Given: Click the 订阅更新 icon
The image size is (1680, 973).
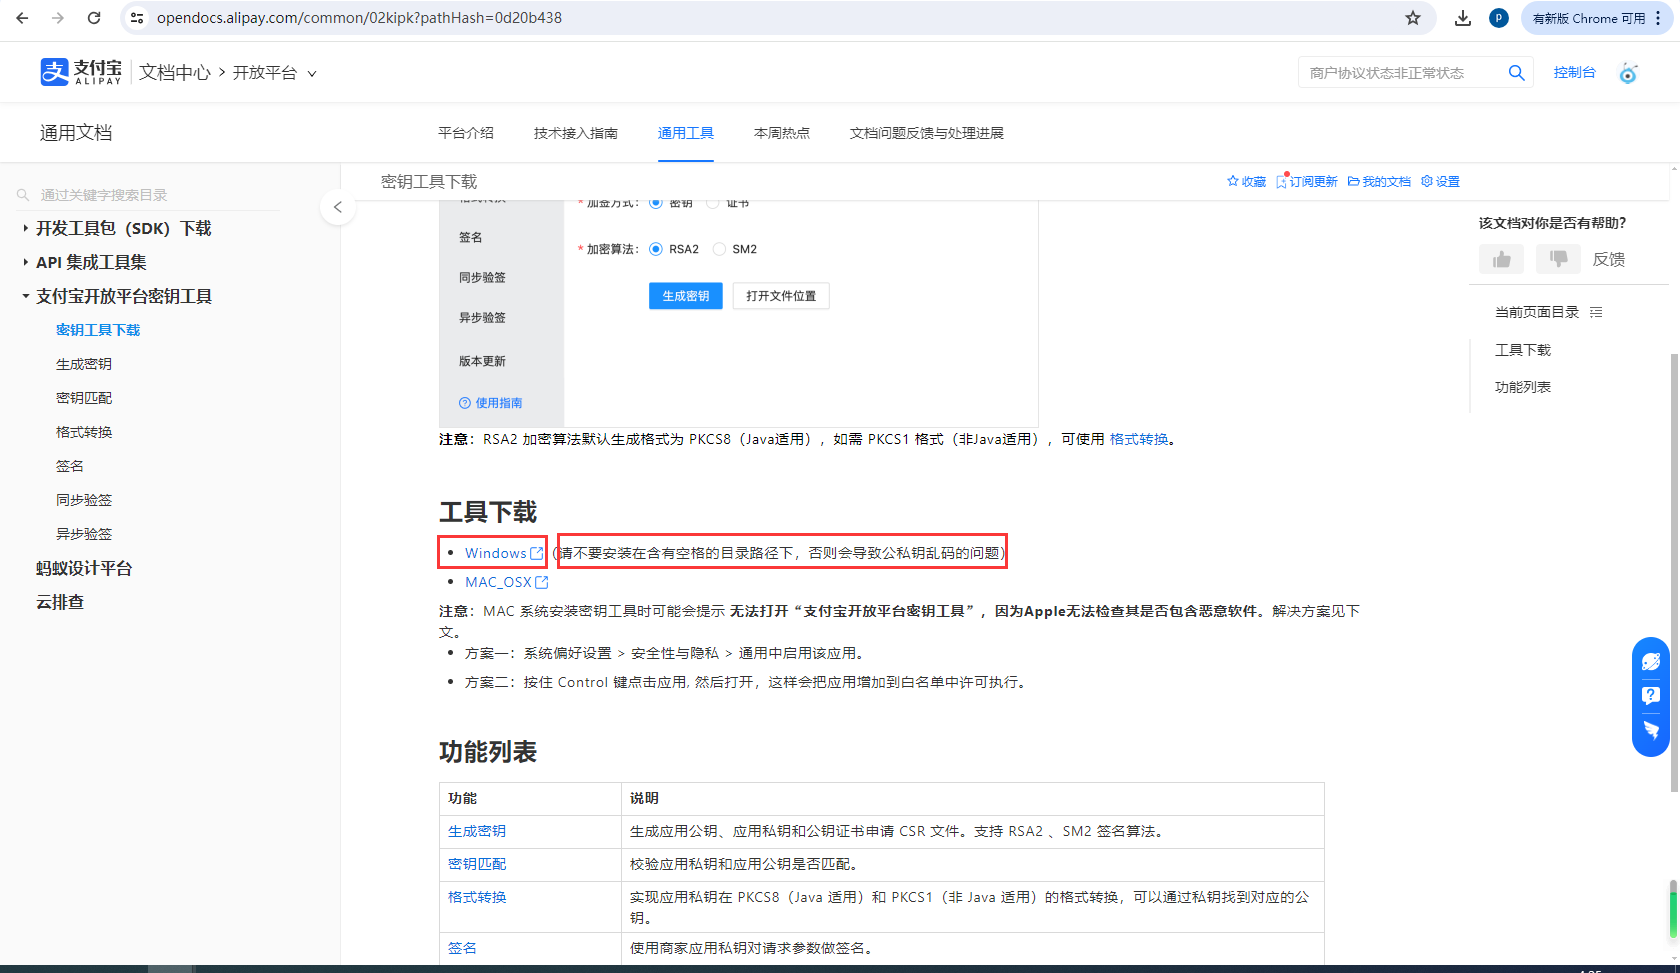Looking at the screenshot, I should tap(1281, 181).
